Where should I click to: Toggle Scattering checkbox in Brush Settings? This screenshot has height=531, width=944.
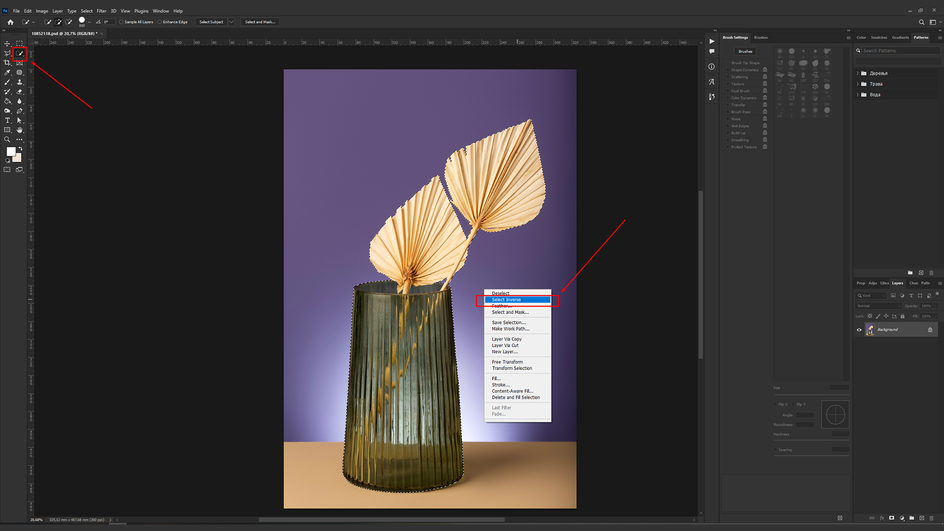pyautogui.click(x=728, y=77)
